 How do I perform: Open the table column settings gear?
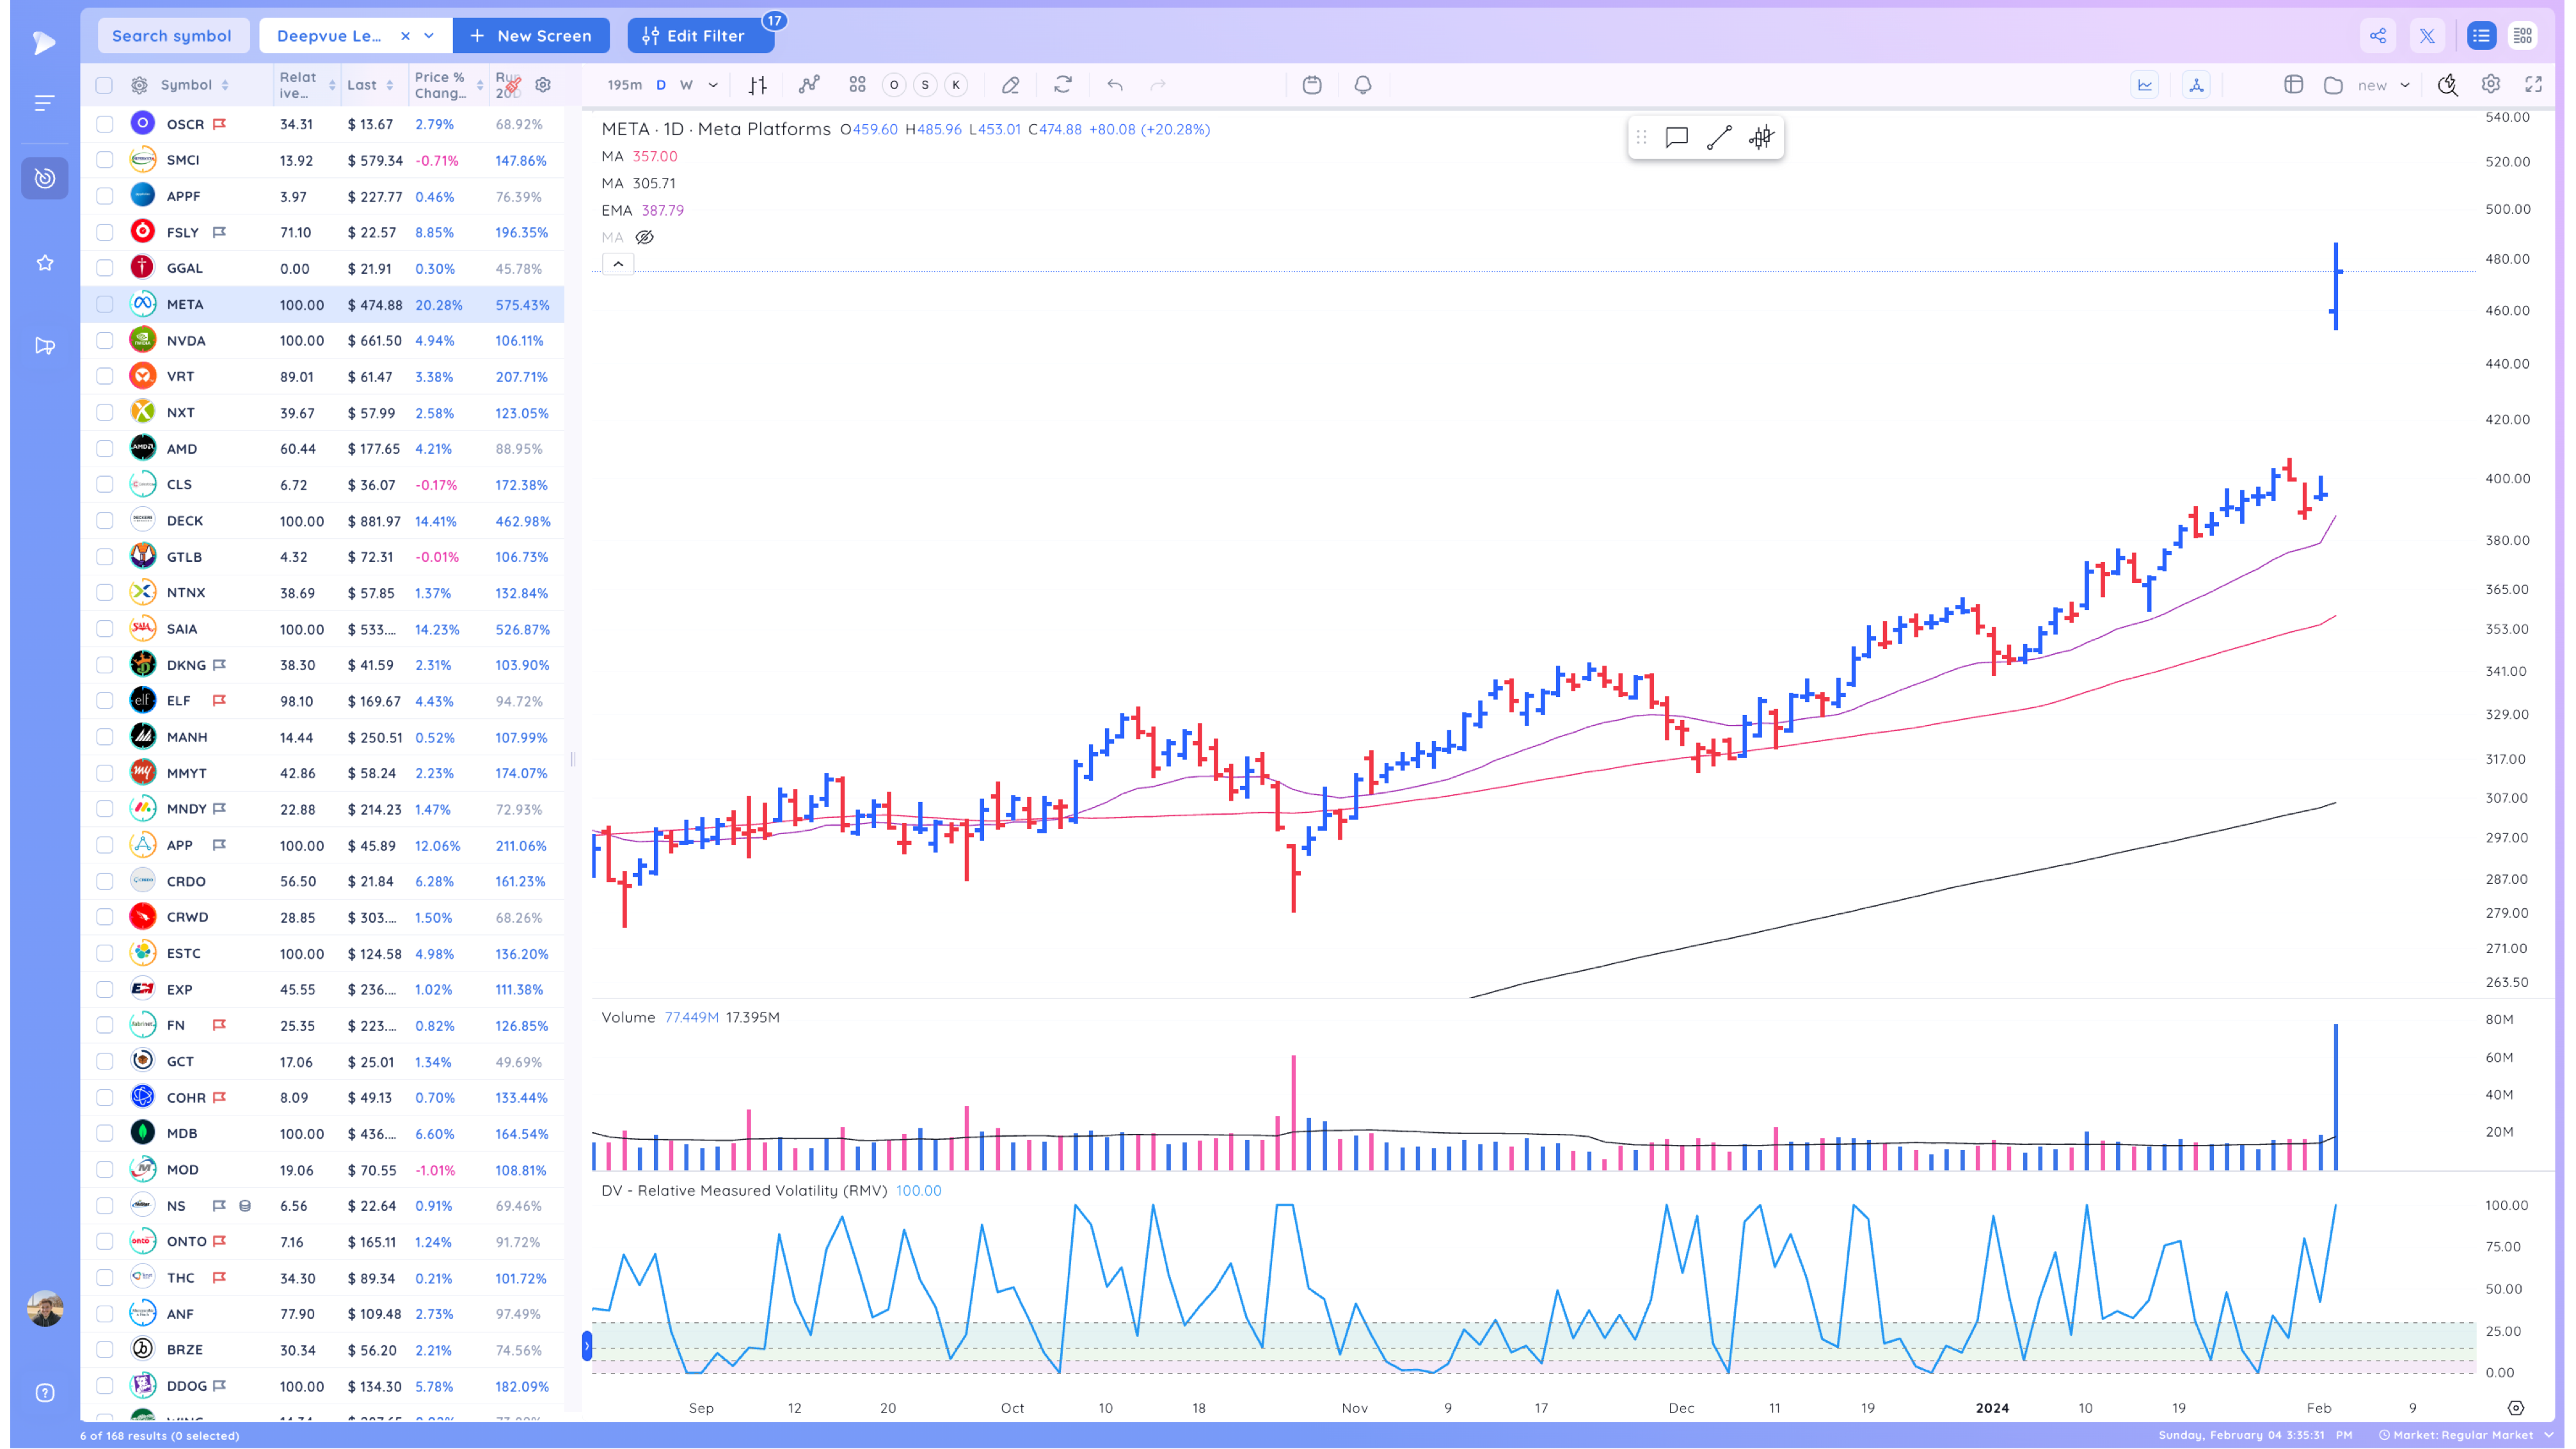pos(543,85)
